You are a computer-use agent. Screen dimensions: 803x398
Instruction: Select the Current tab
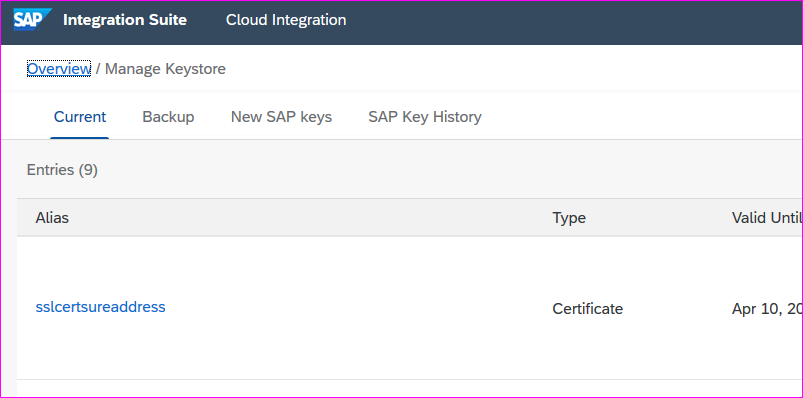(x=80, y=117)
